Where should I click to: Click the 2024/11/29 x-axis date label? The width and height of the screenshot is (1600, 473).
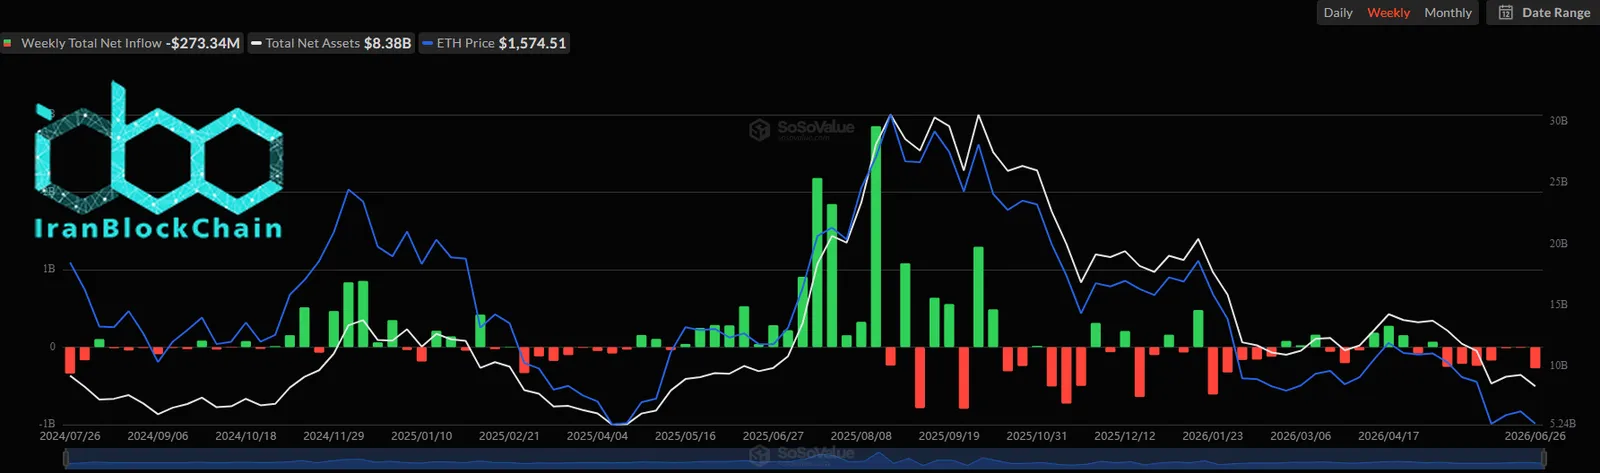(334, 436)
